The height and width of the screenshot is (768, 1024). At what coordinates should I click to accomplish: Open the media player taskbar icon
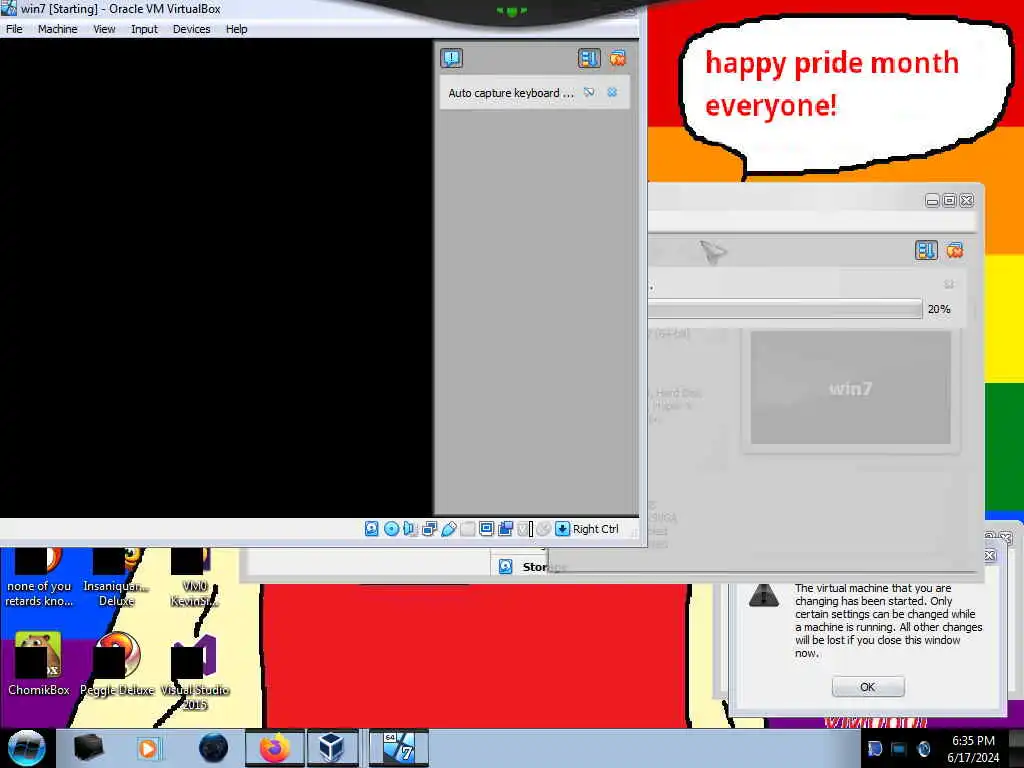coord(148,748)
